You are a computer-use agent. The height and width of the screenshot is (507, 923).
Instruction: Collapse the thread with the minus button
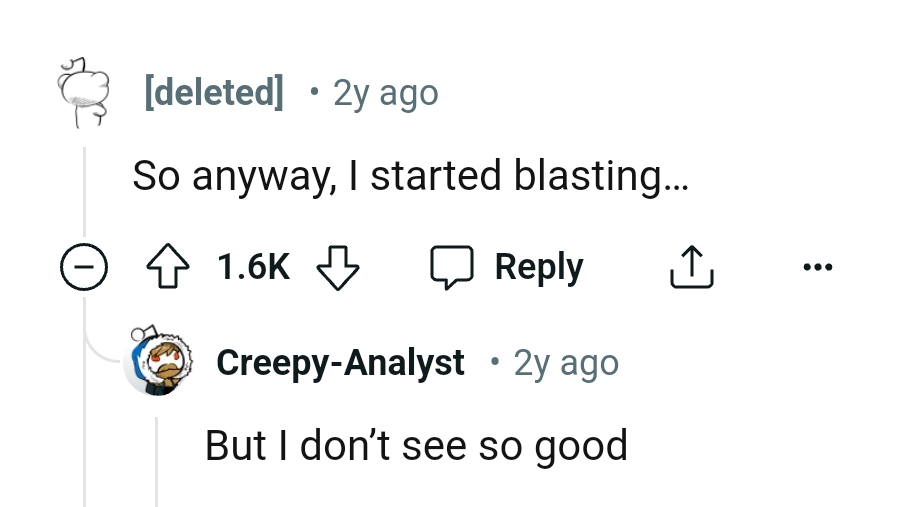(83, 268)
